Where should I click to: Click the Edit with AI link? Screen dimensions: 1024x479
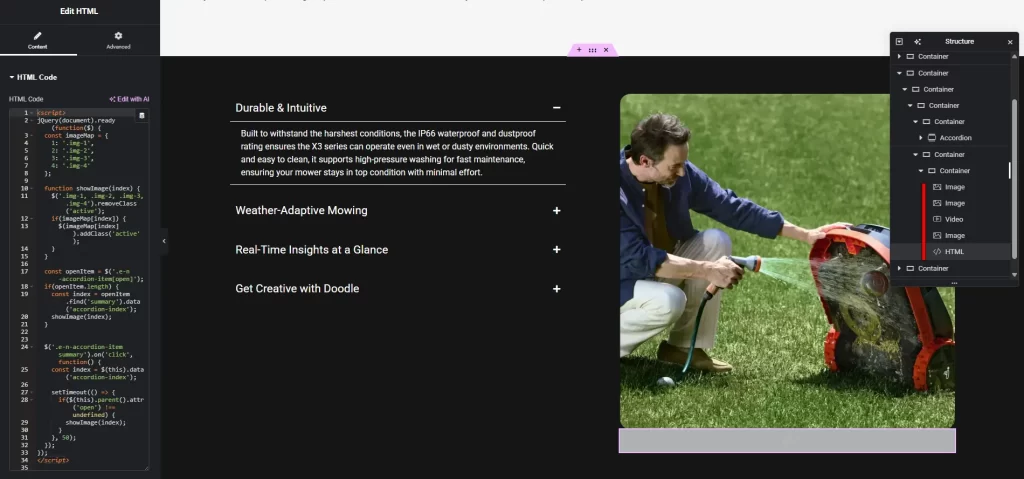pyautogui.click(x=129, y=99)
